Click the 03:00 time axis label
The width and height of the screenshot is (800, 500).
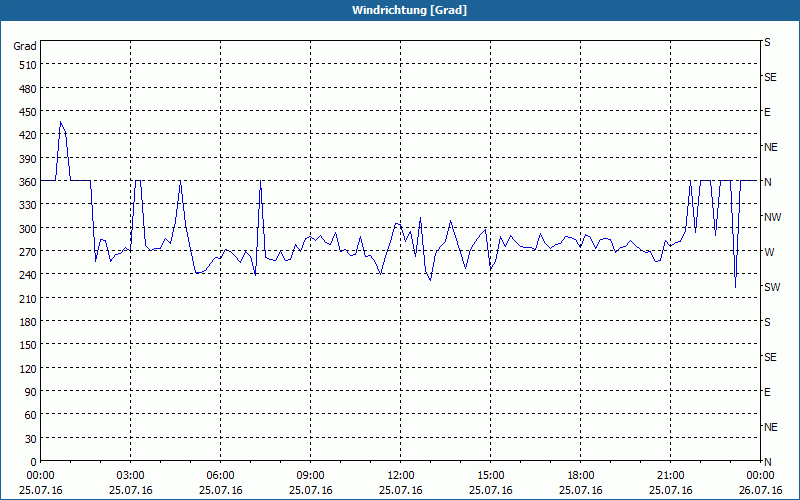coord(131,476)
